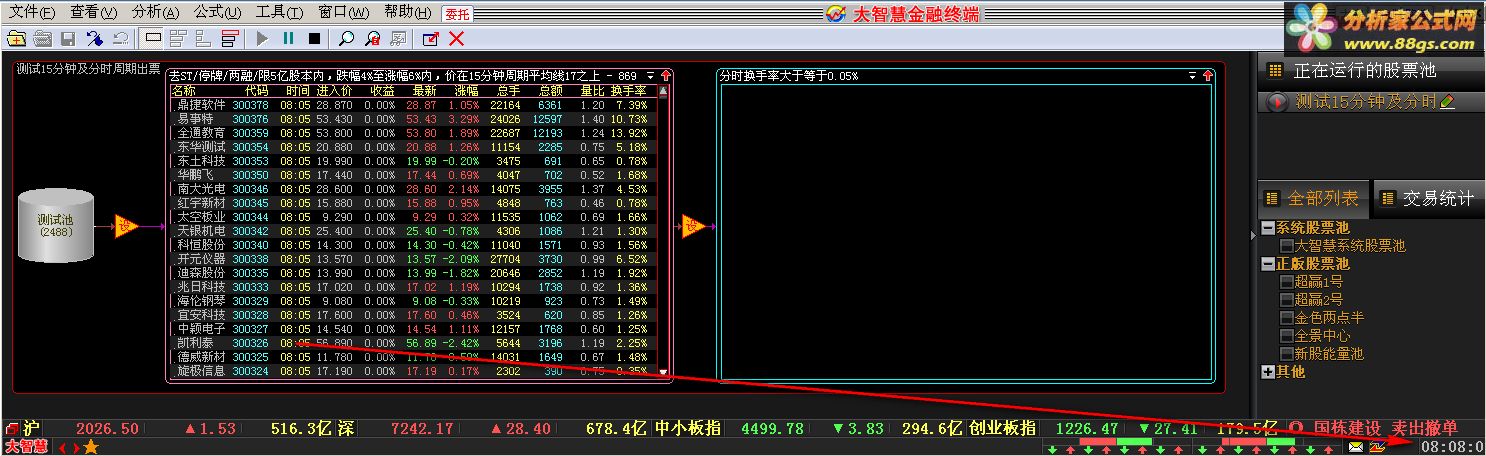The height and width of the screenshot is (456, 1486).
Task: Click the mail envelope status bar icon
Action: [1356, 447]
